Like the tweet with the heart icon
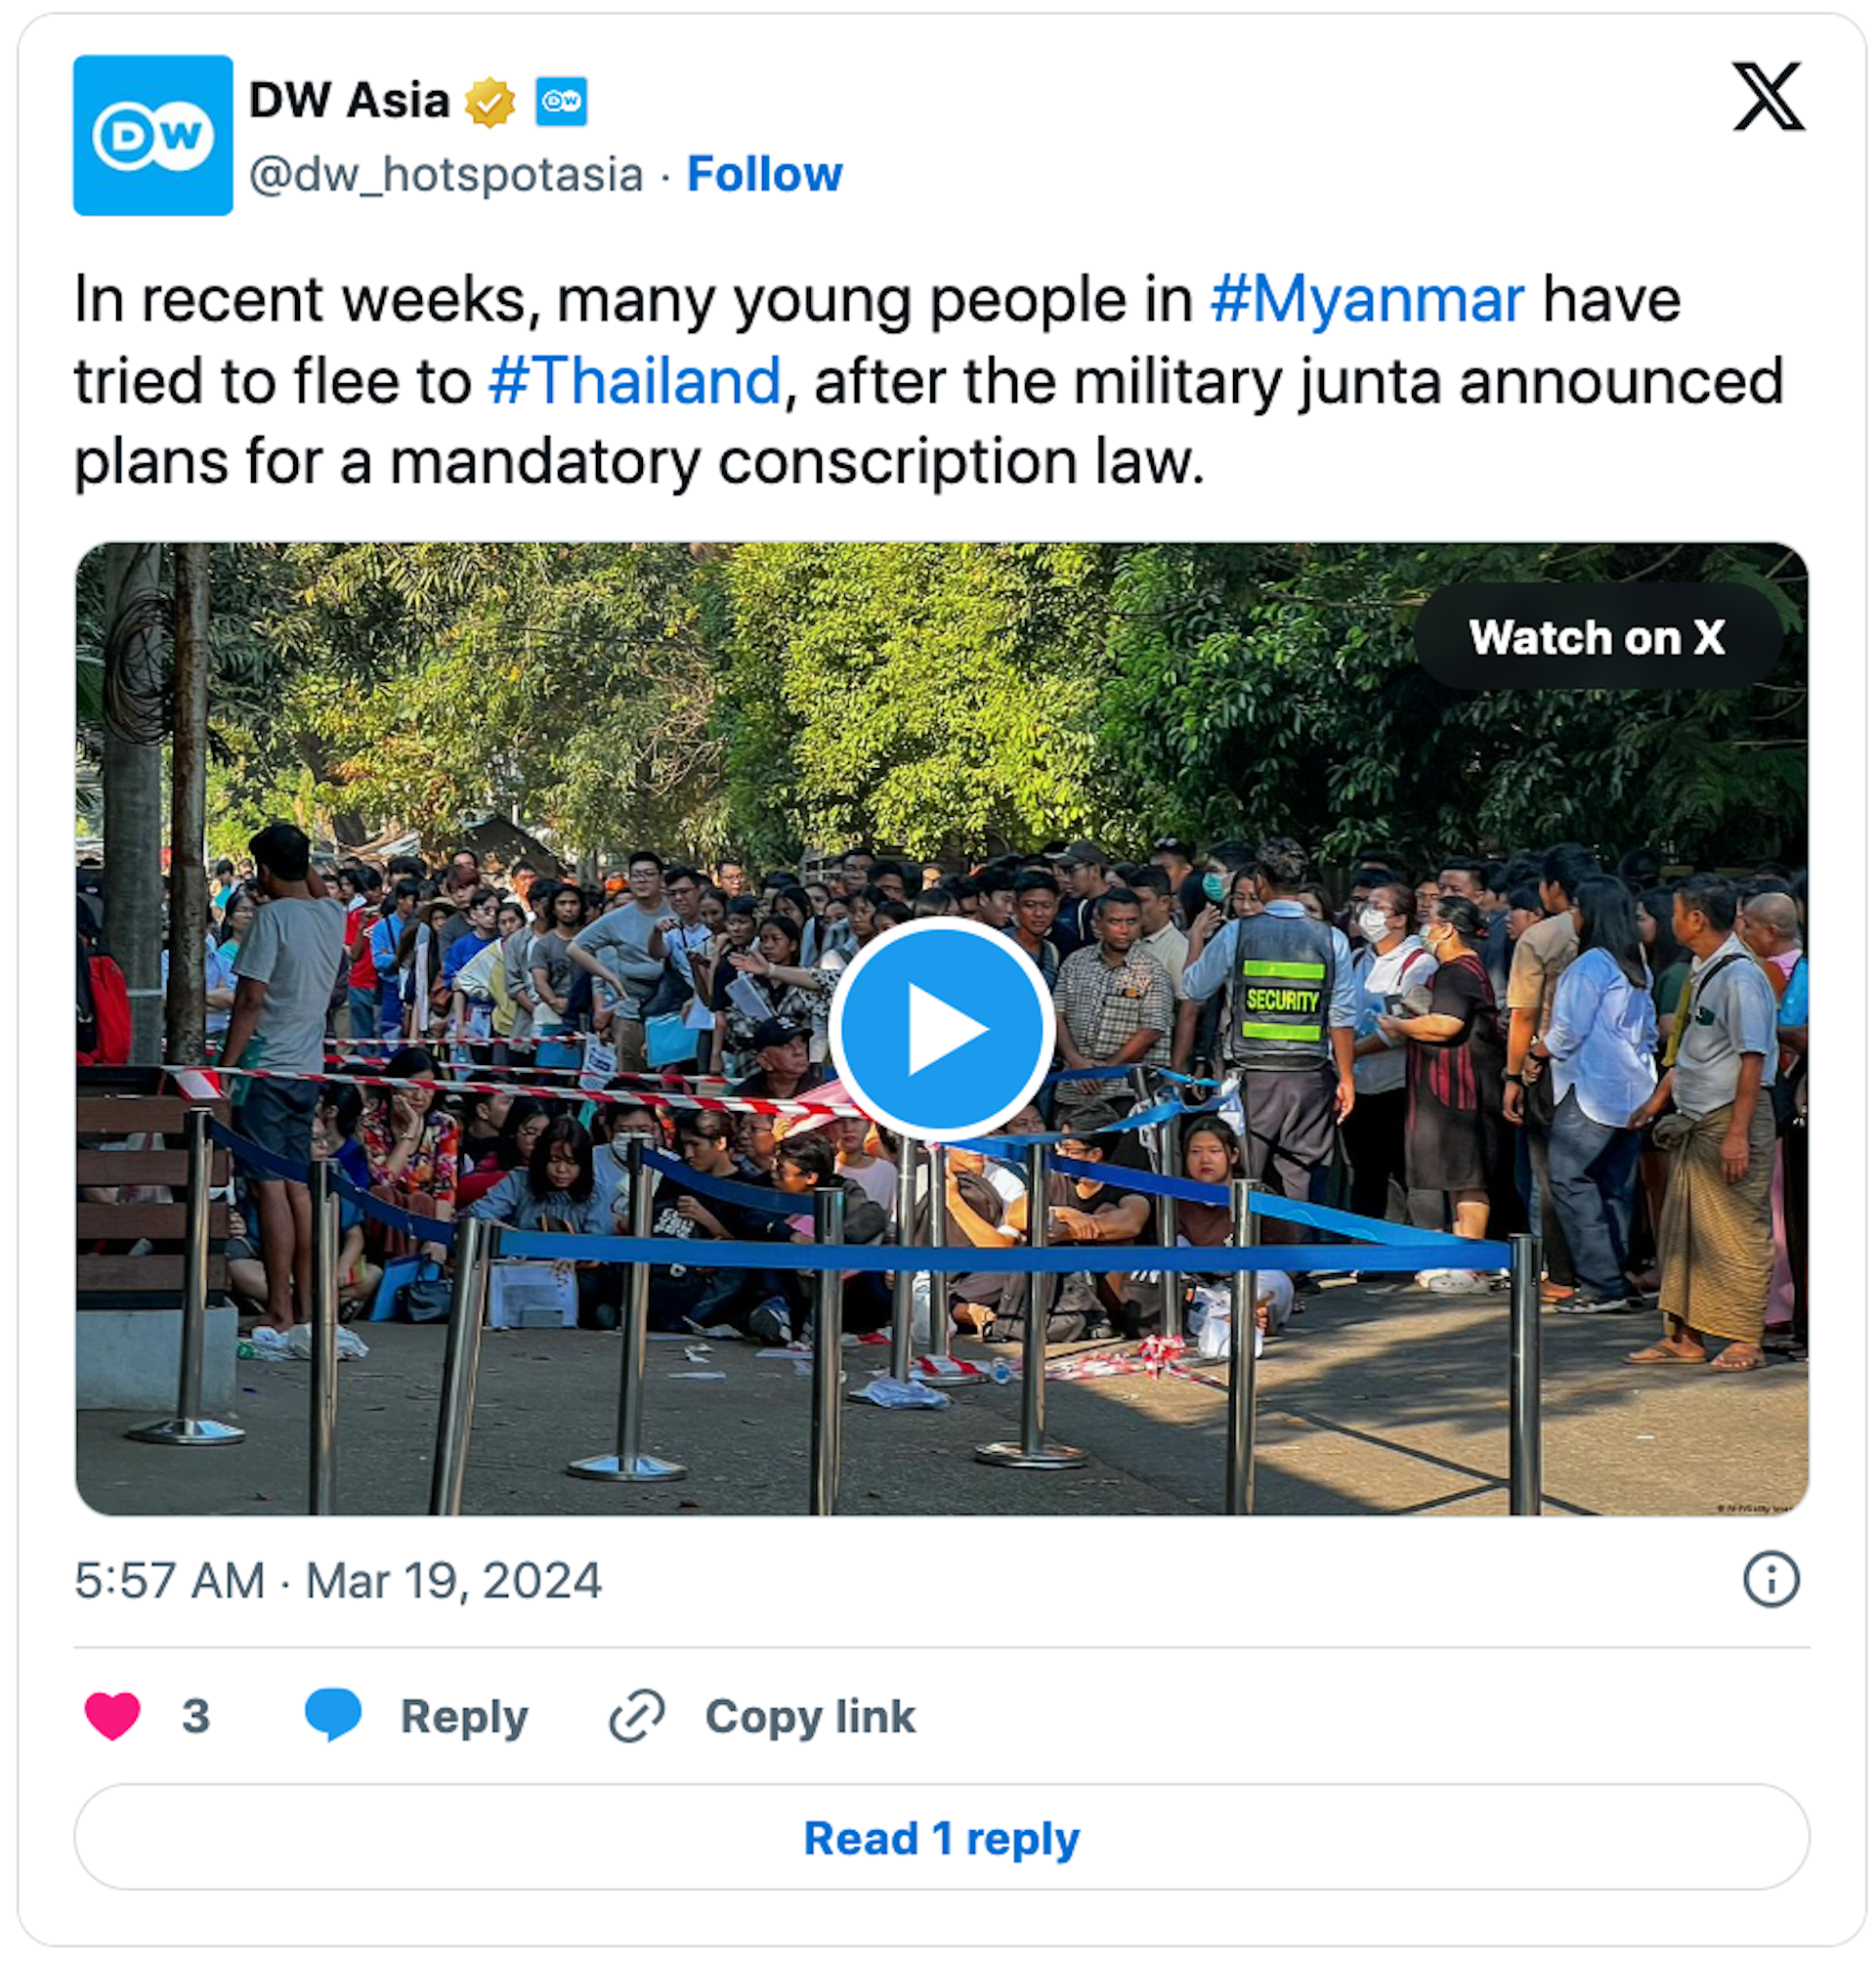Screen dimensions: 1876x1964 coord(112,1716)
